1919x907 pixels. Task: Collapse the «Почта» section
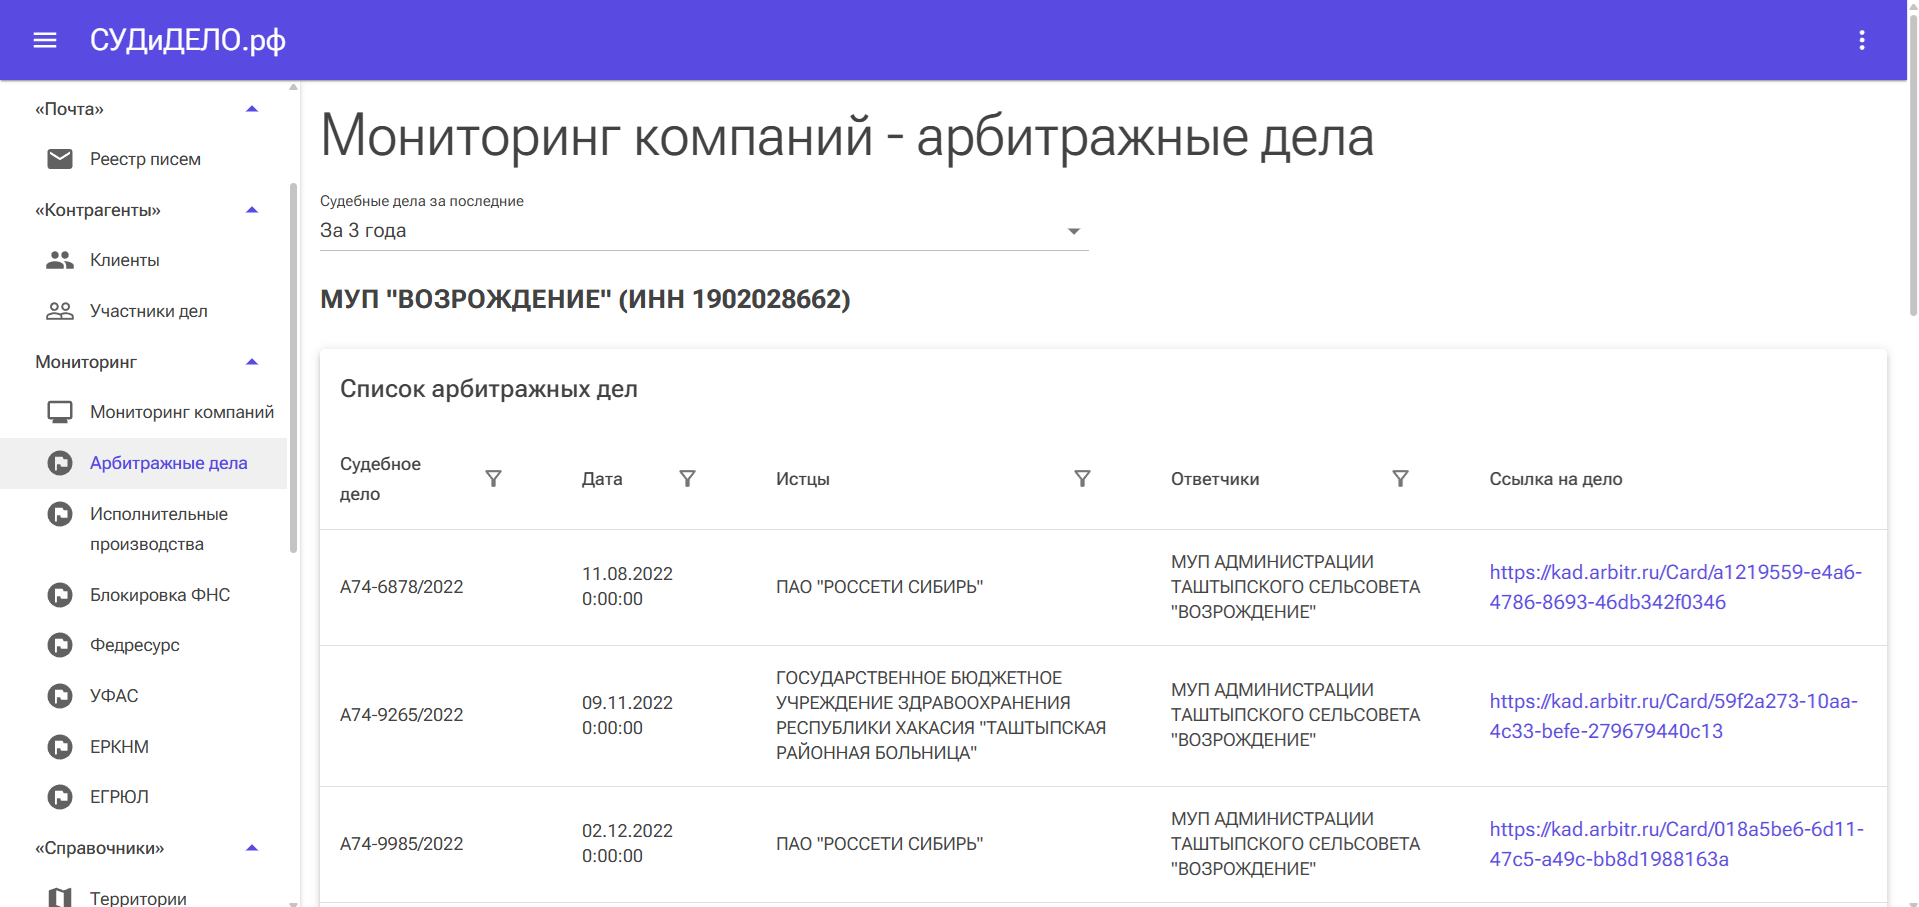point(252,107)
